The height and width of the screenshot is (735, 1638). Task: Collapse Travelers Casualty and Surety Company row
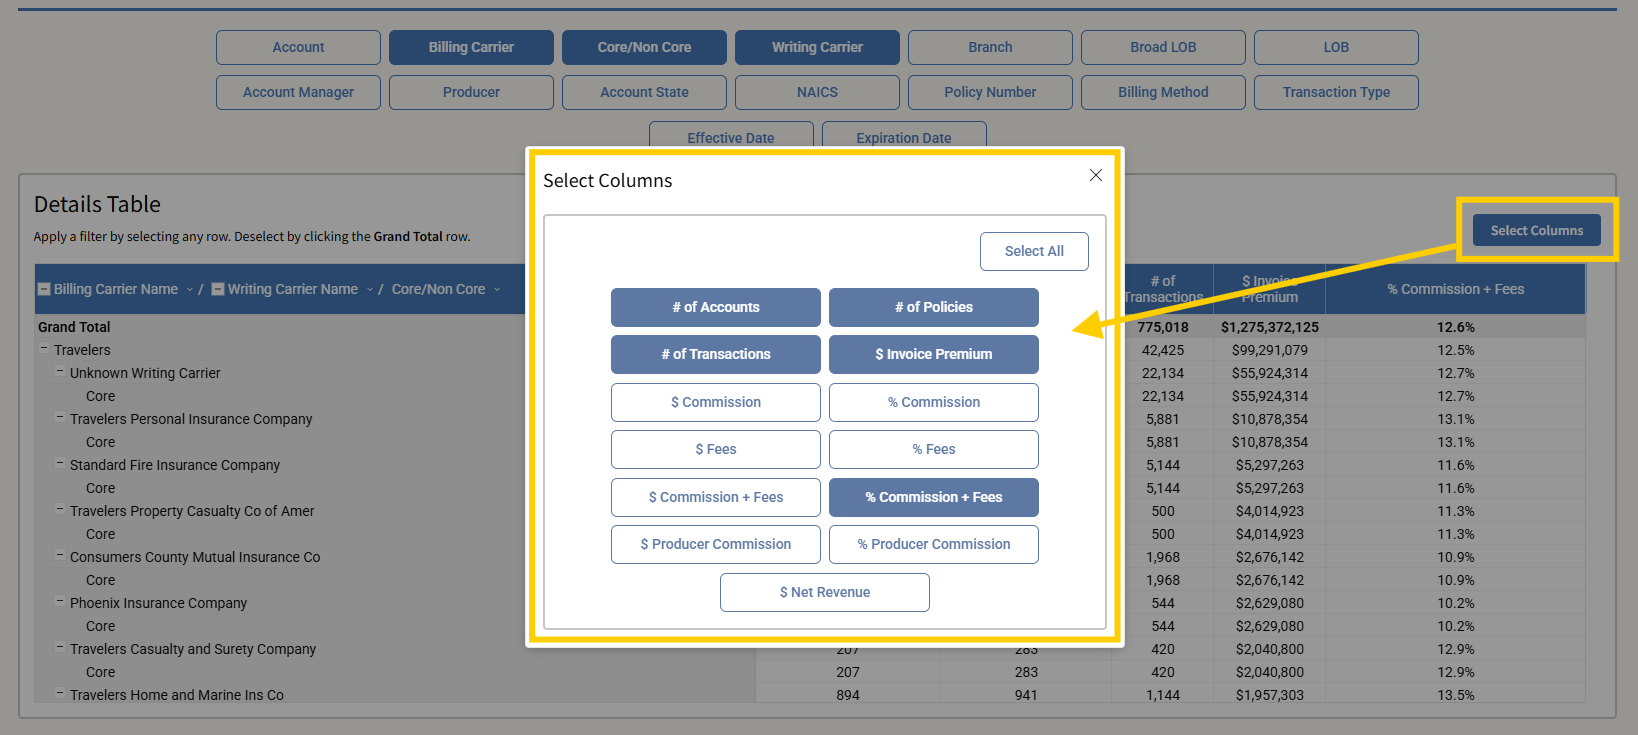point(60,648)
